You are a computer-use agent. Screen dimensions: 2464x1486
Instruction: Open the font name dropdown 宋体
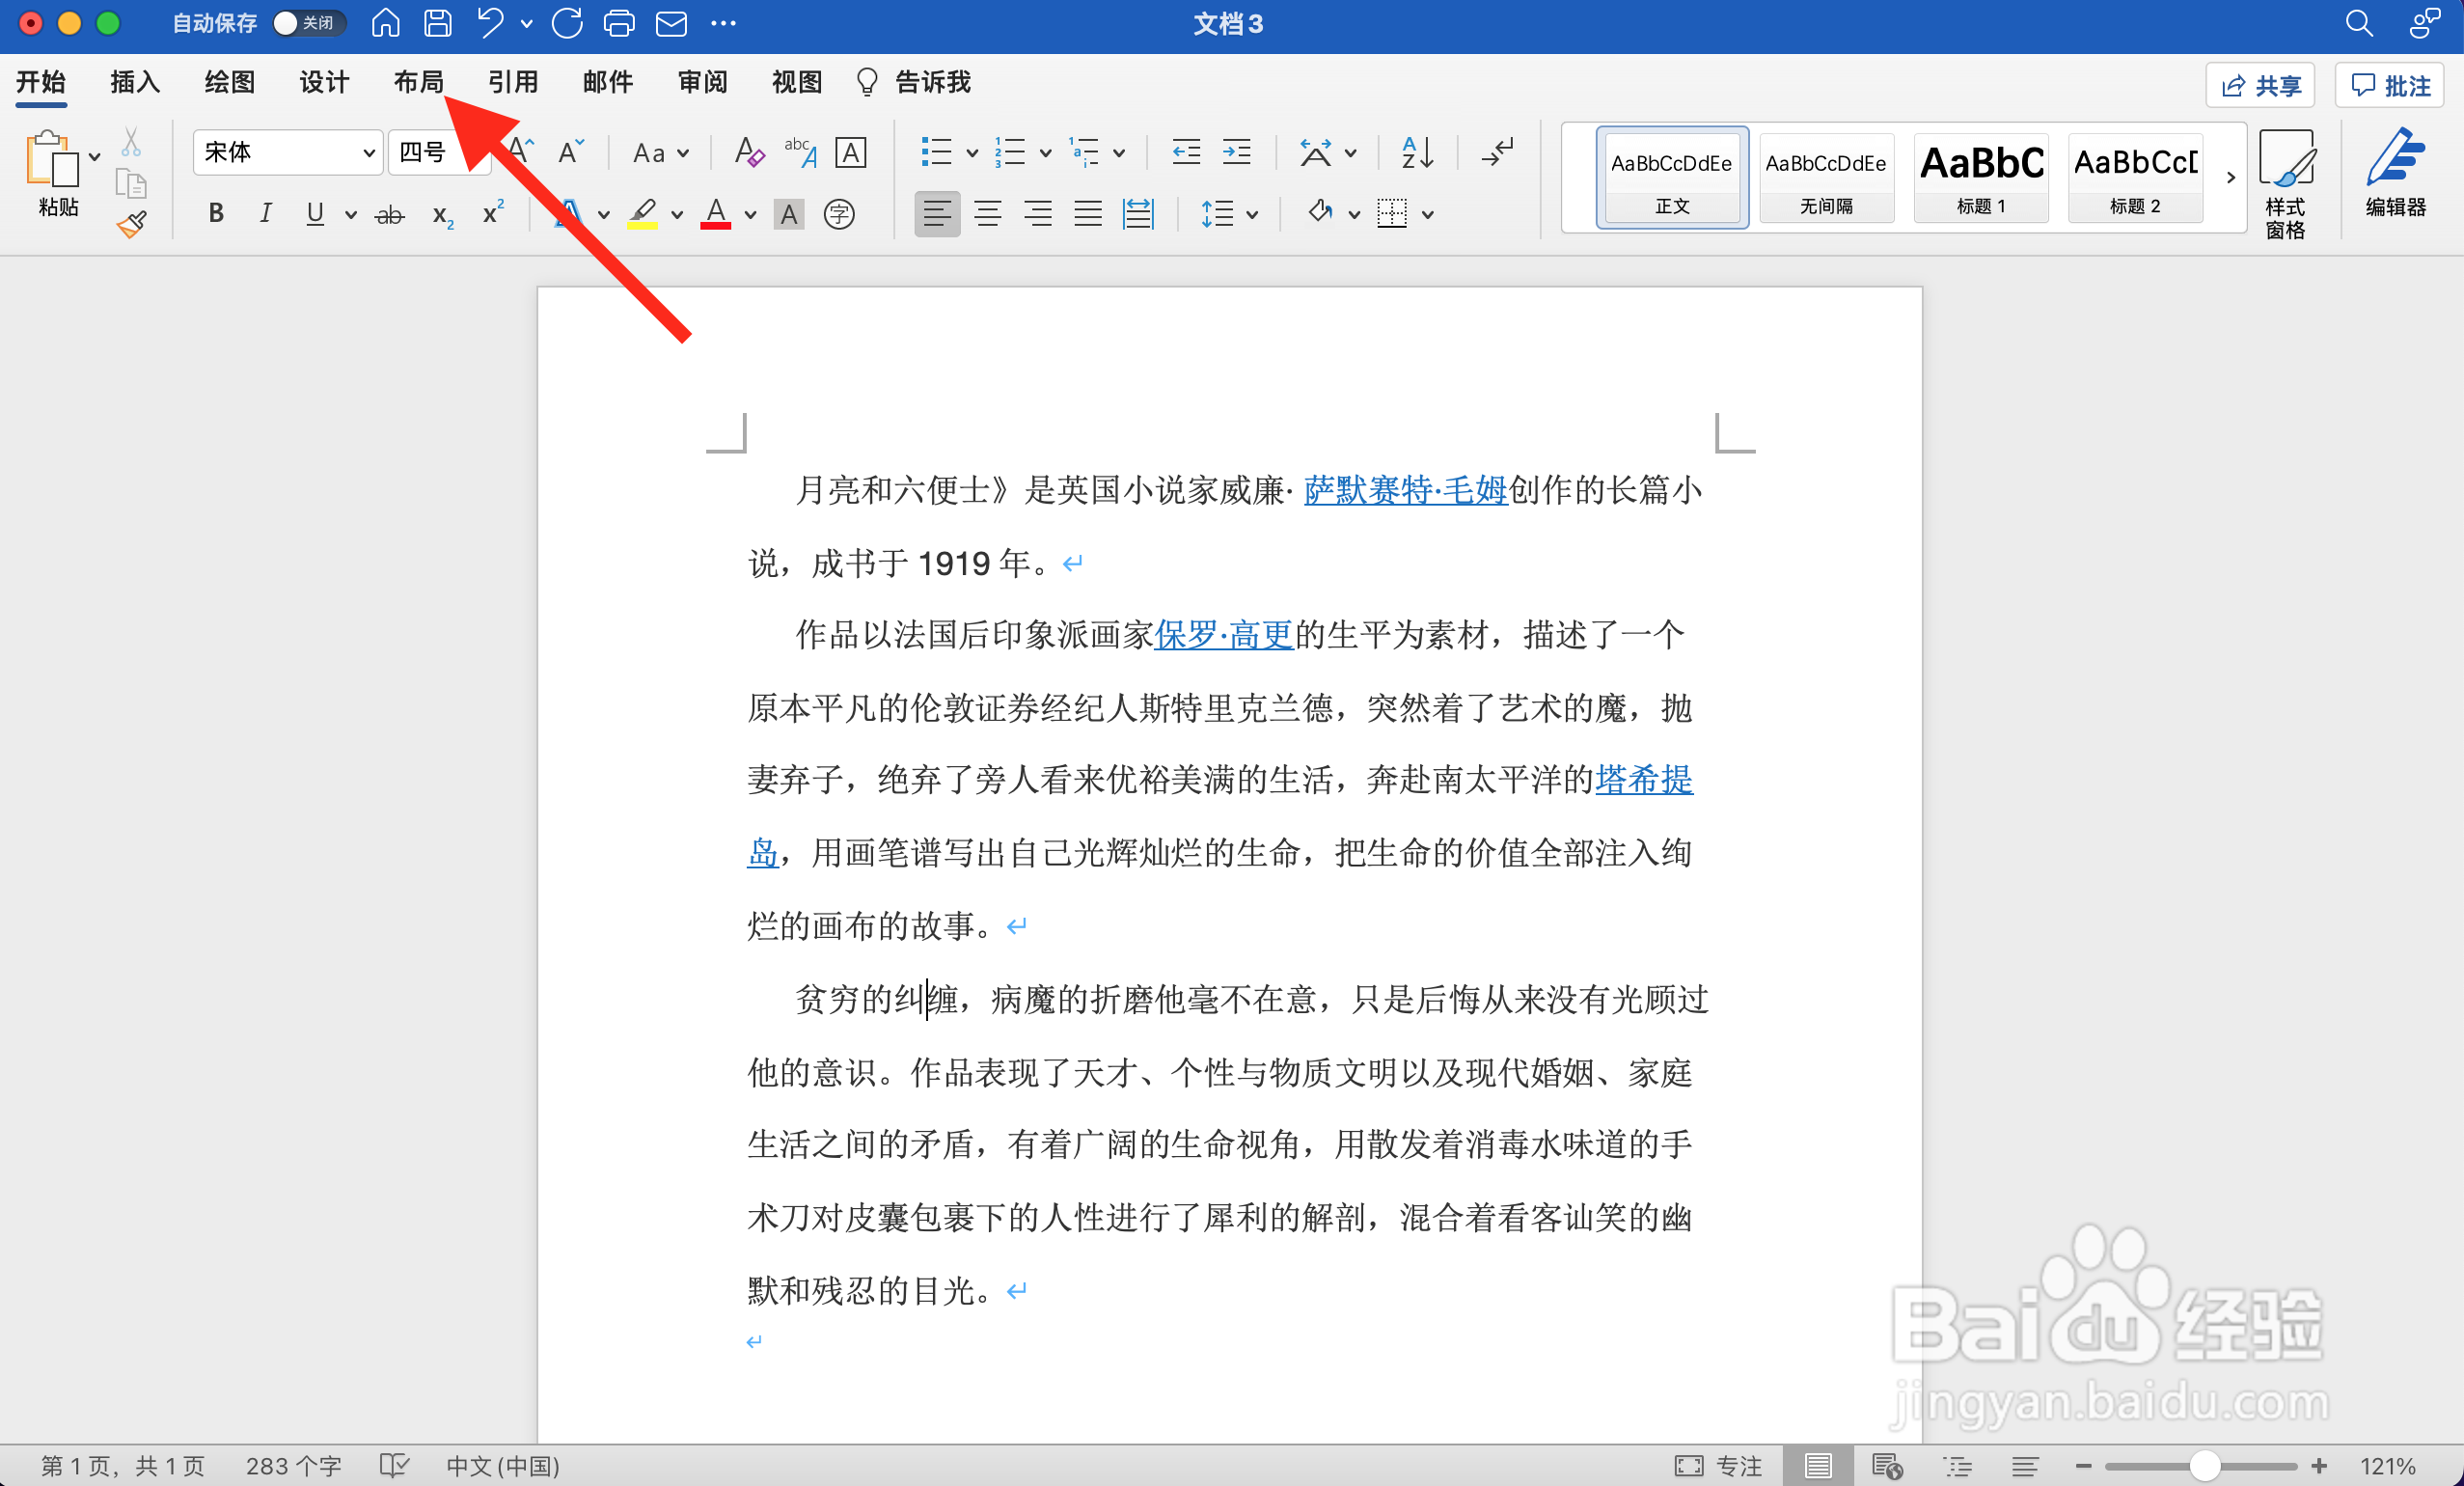[288, 153]
